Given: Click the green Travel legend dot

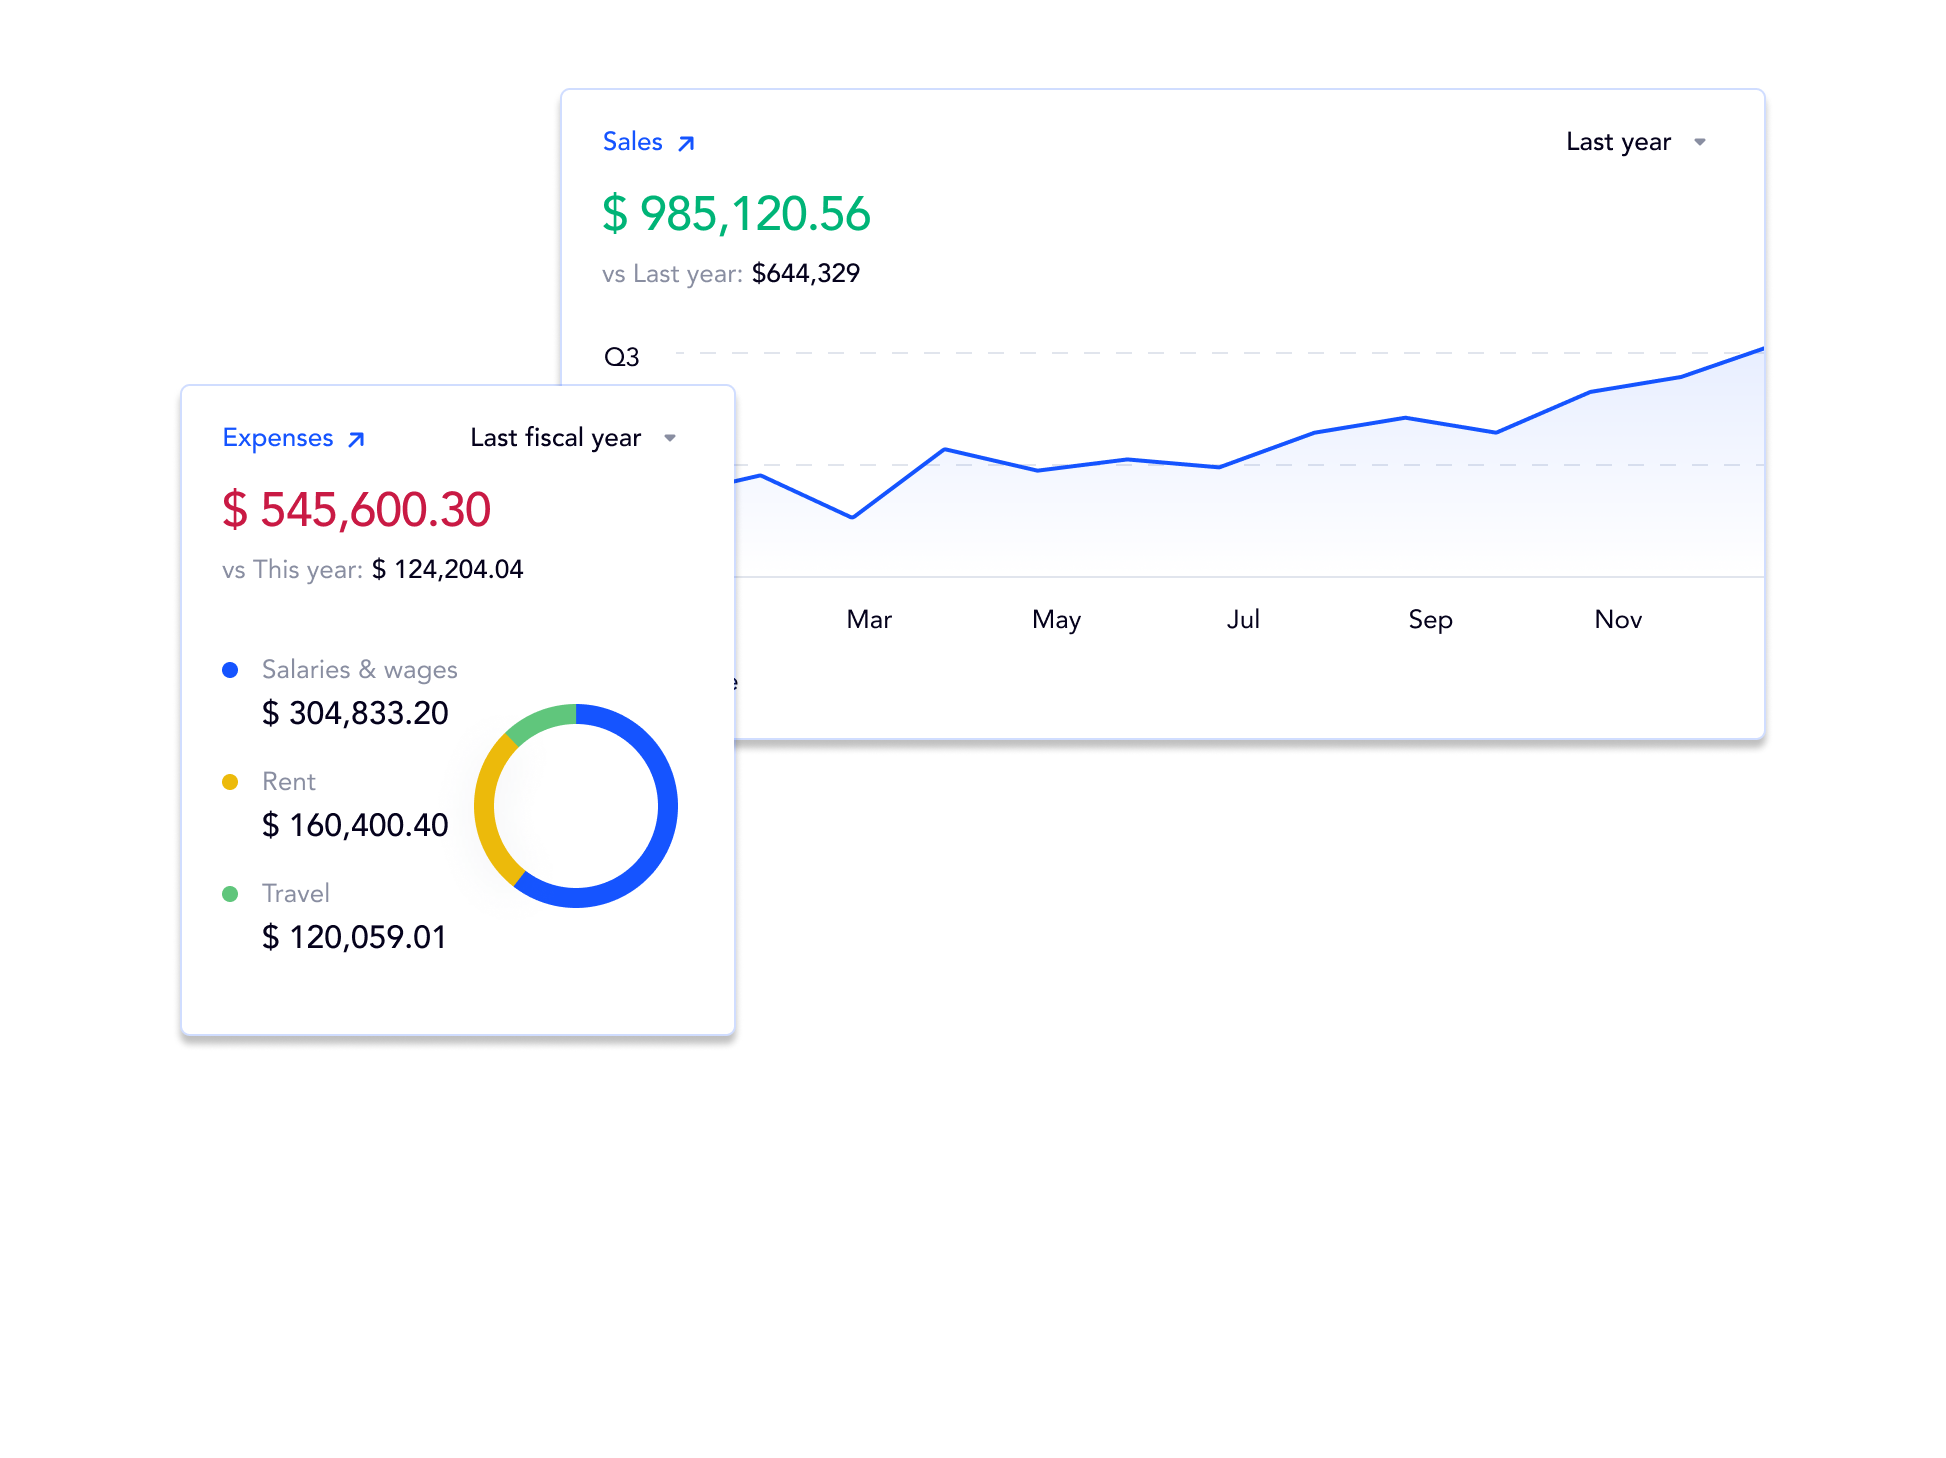Looking at the screenshot, I should point(230,894).
